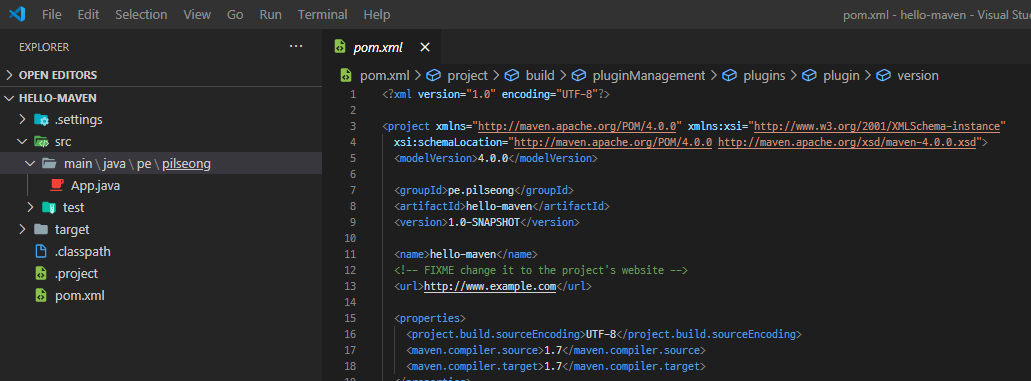Click pom.xml in the breadcrumb bar
This screenshot has height=381, width=1031.
(385, 76)
